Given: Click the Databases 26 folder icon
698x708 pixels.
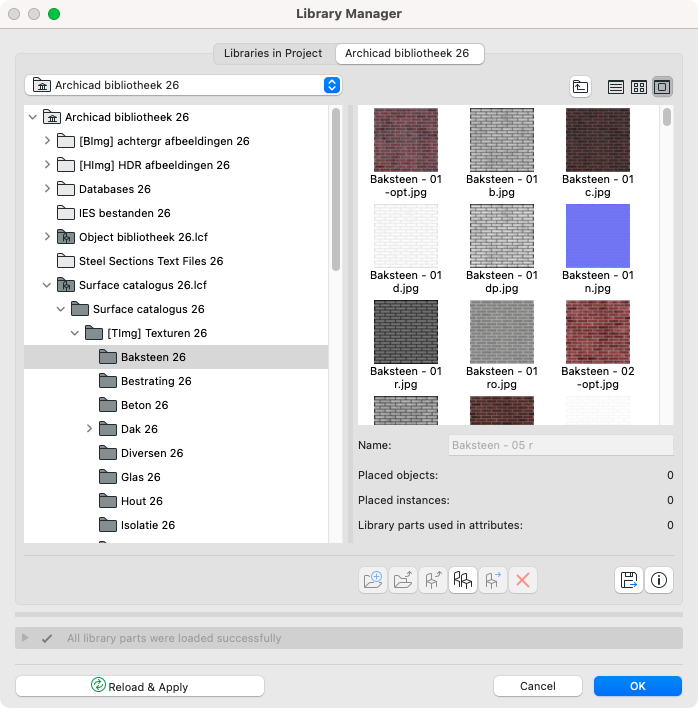Looking at the screenshot, I should click(x=66, y=189).
